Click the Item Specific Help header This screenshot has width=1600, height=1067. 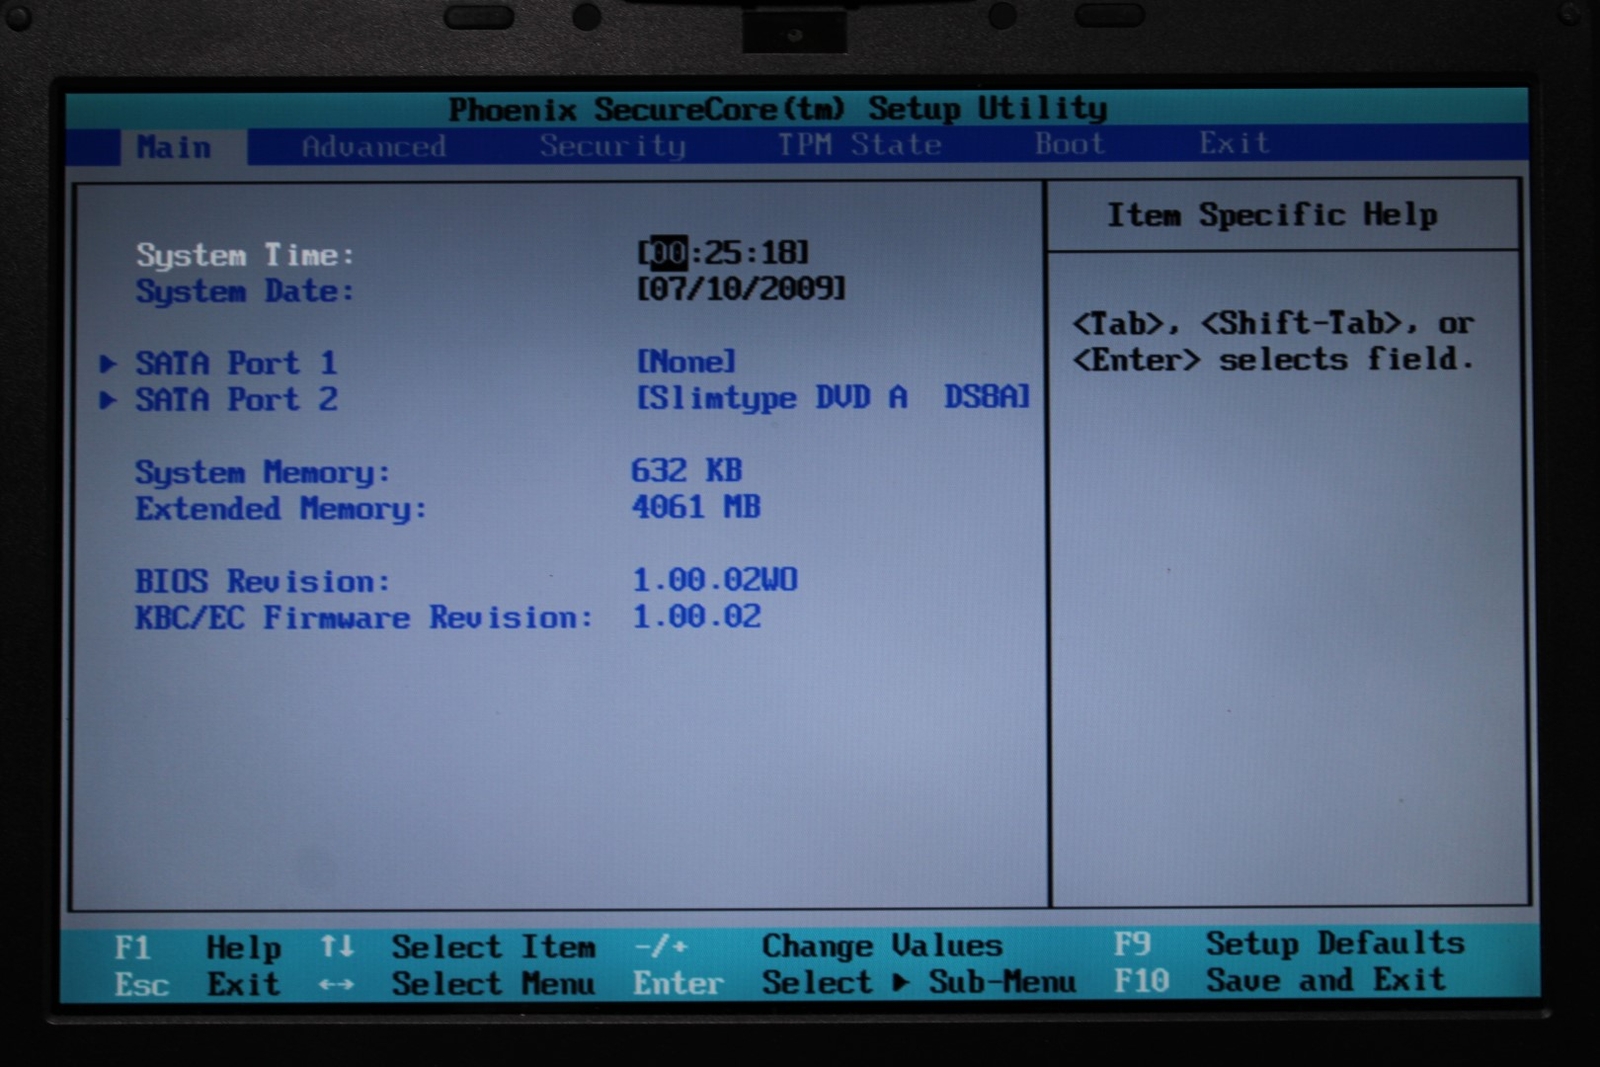click(x=1272, y=214)
